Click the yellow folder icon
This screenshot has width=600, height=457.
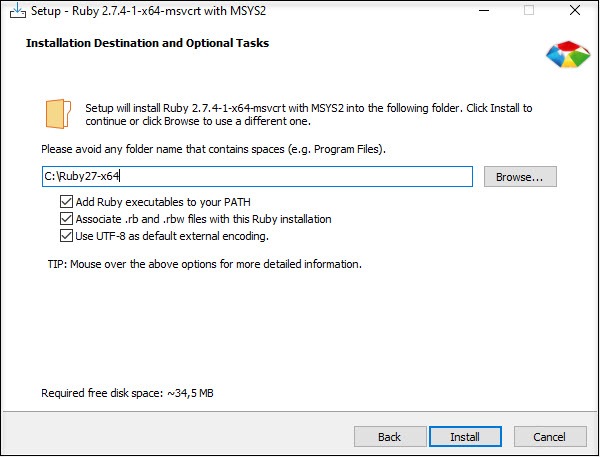tap(58, 112)
